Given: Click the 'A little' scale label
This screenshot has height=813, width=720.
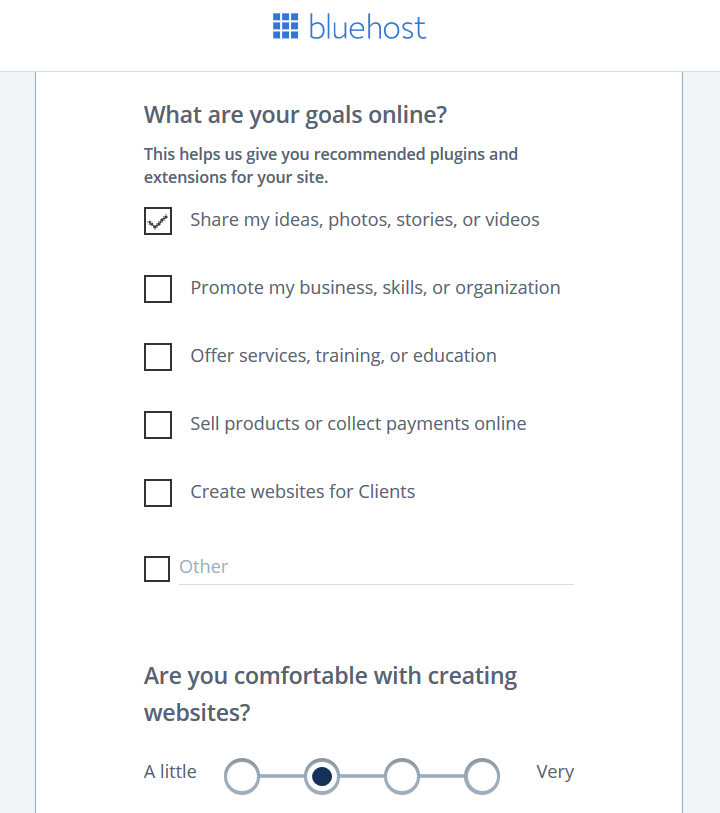Looking at the screenshot, I should point(170,772).
